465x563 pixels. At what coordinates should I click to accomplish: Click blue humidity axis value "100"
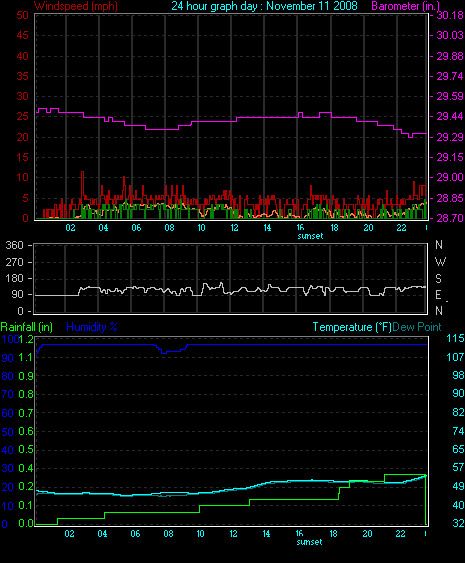(x=10, y=339)
